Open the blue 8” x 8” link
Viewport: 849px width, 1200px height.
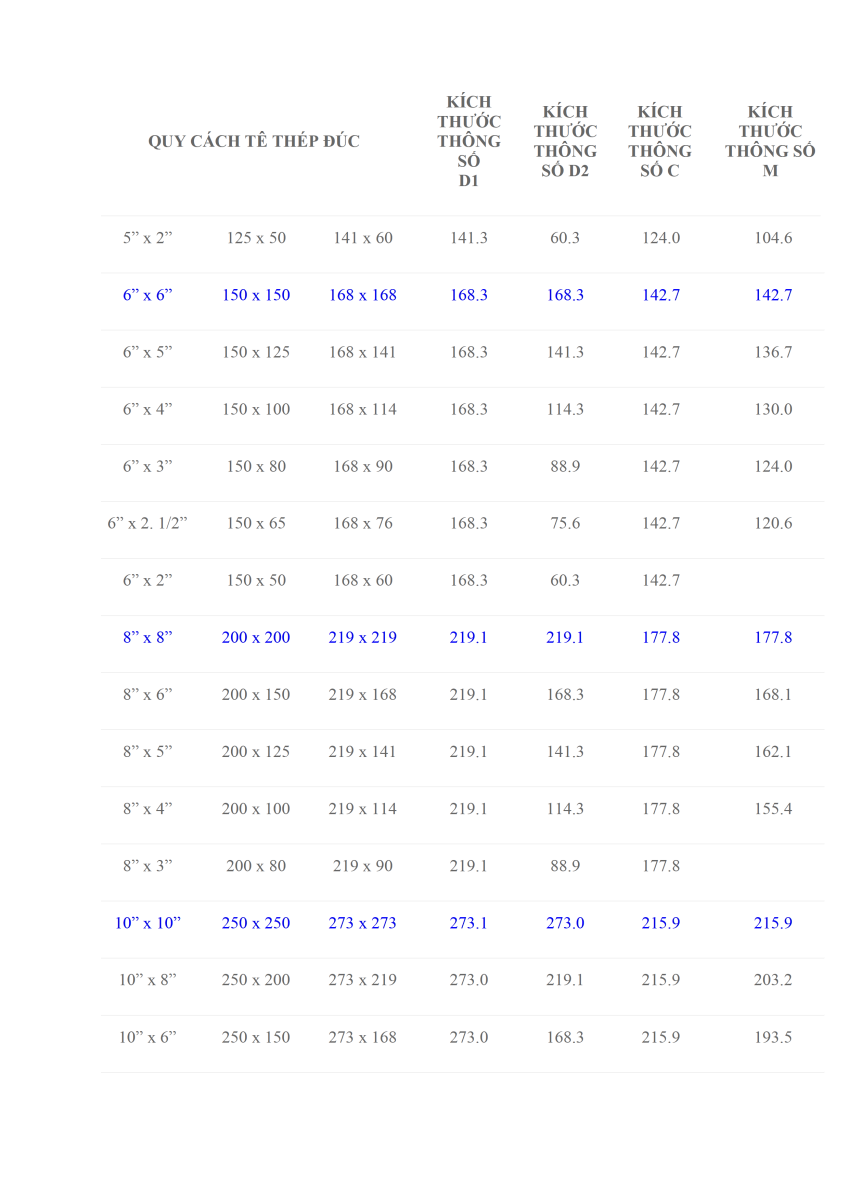[148, 637]
